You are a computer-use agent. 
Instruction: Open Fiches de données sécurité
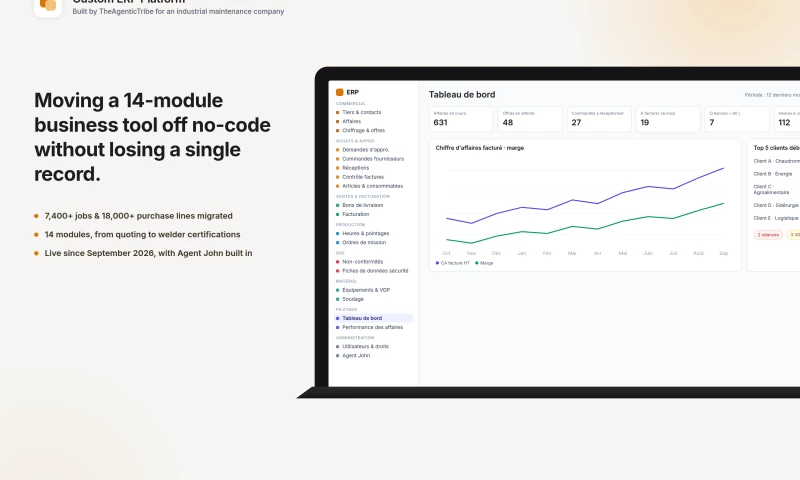click(375, 271)
